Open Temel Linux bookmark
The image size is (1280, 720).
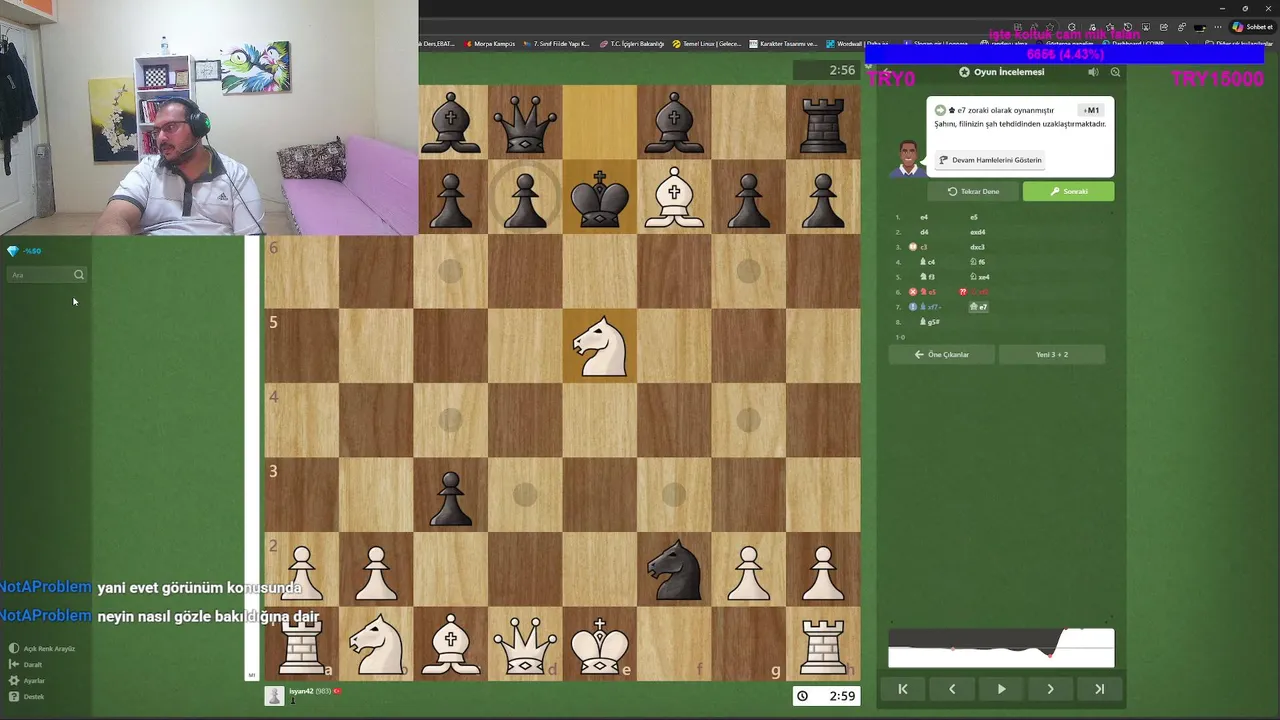pyautogui.click(x=707, y=44)
